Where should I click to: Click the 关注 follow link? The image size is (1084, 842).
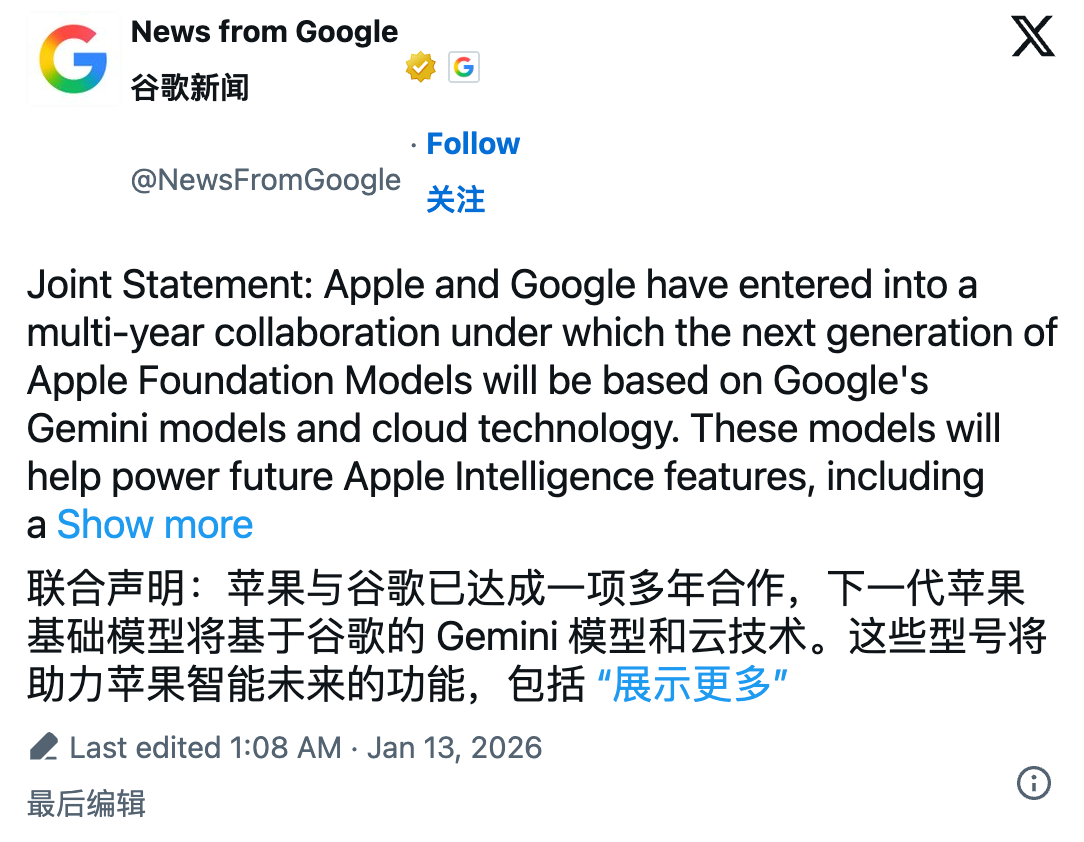pyautogui.click(x=455, y=200)
